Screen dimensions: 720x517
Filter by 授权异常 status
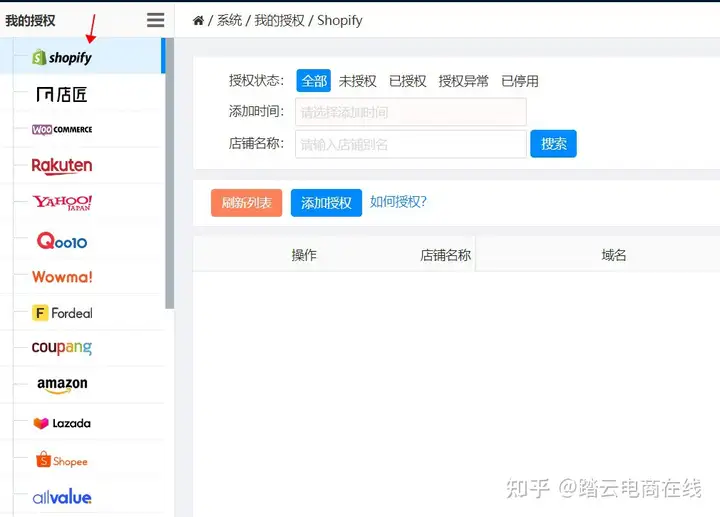[464, 81]
